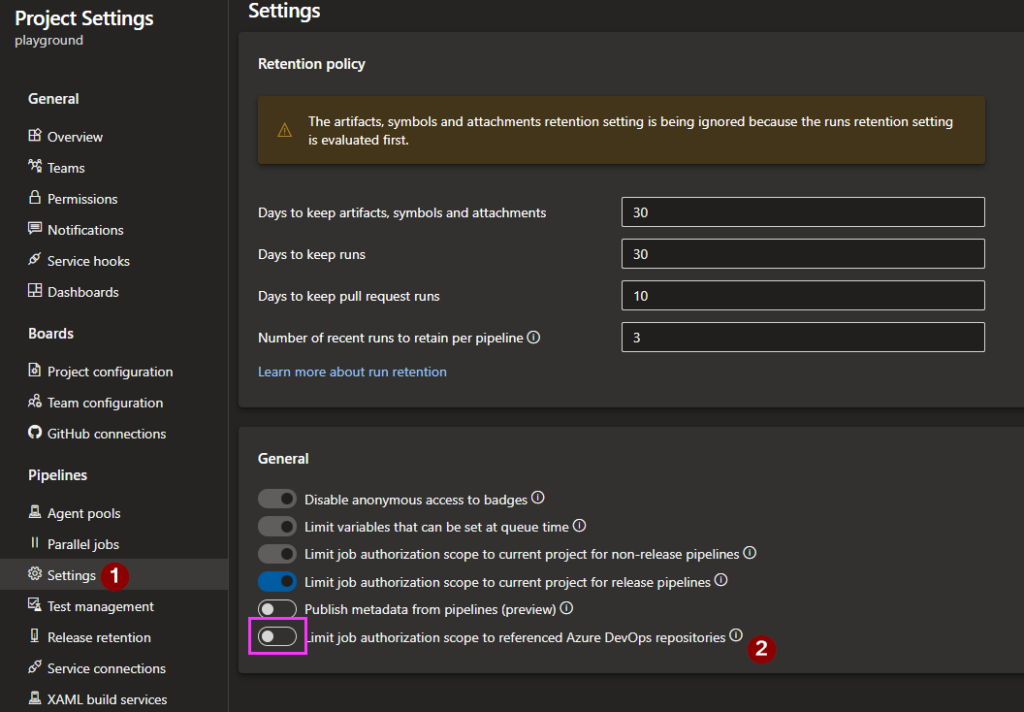Click the Permissions lock icon
This screenshot has width=1024, height=712.
tap(35, 197)
